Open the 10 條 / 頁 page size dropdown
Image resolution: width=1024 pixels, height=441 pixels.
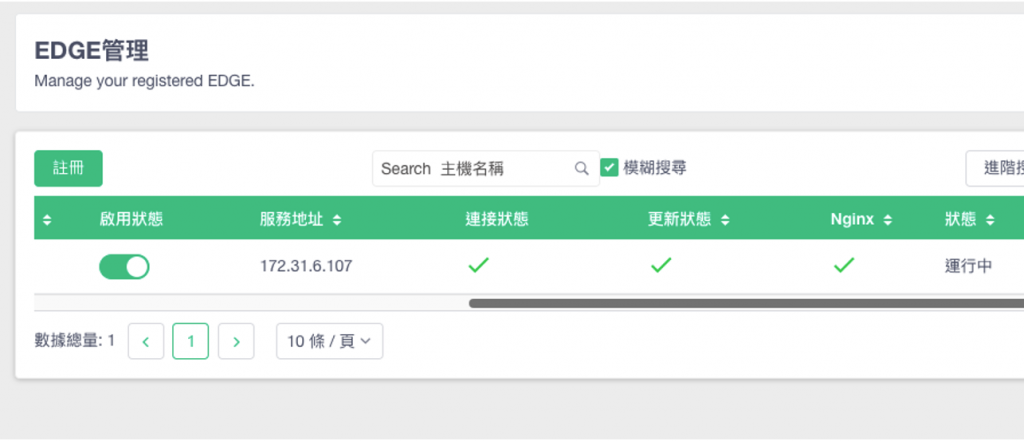[330, 341]
